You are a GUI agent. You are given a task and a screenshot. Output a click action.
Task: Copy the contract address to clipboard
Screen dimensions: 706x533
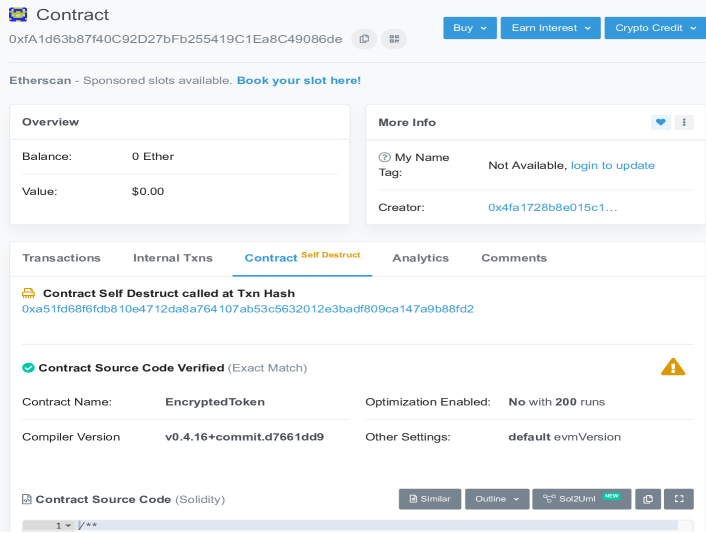tap(365, 39)
